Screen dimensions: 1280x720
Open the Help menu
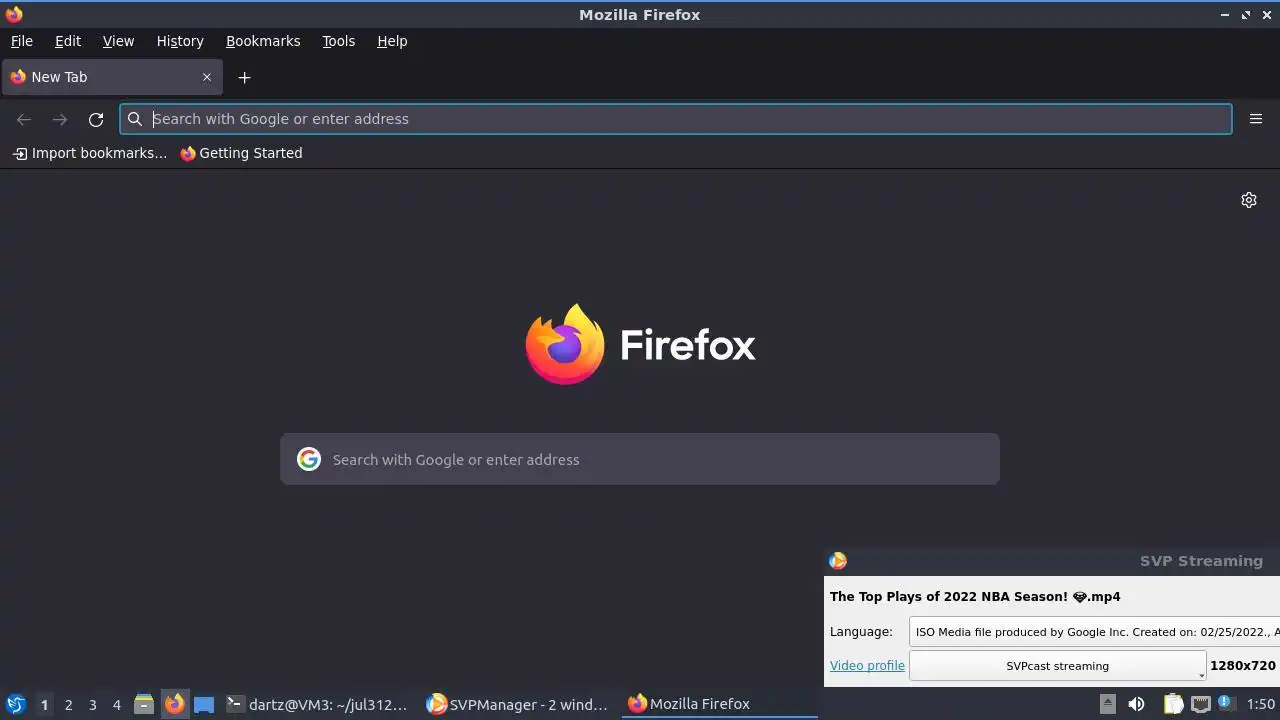tap(392, 41)
